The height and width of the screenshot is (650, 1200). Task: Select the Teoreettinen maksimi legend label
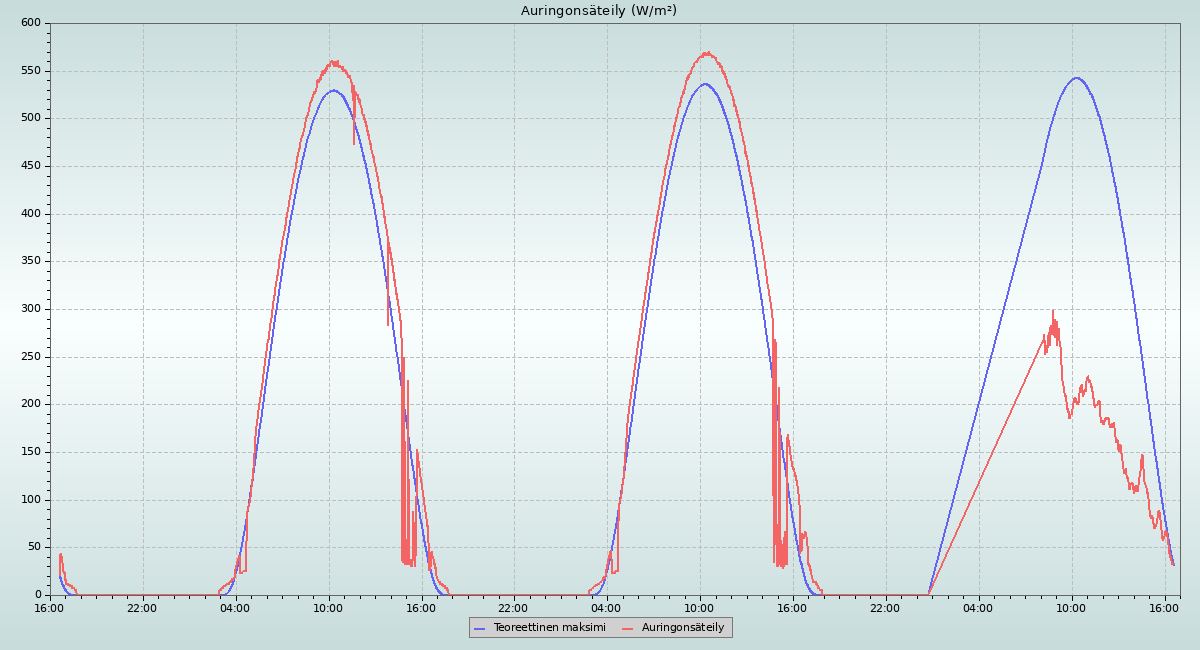click(x=549, y=627)
